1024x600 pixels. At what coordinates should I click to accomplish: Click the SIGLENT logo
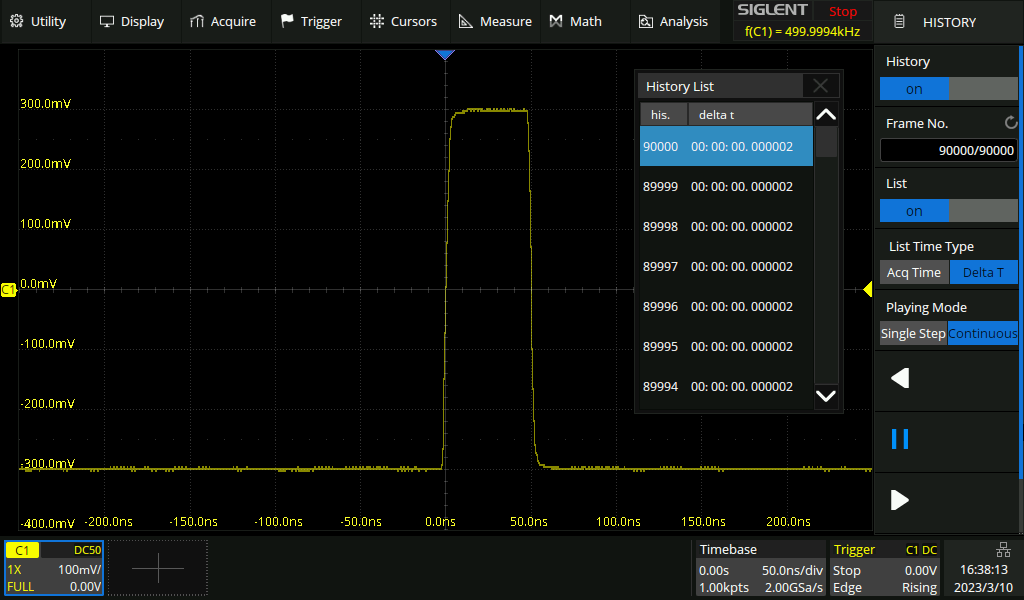click(772, 10)
